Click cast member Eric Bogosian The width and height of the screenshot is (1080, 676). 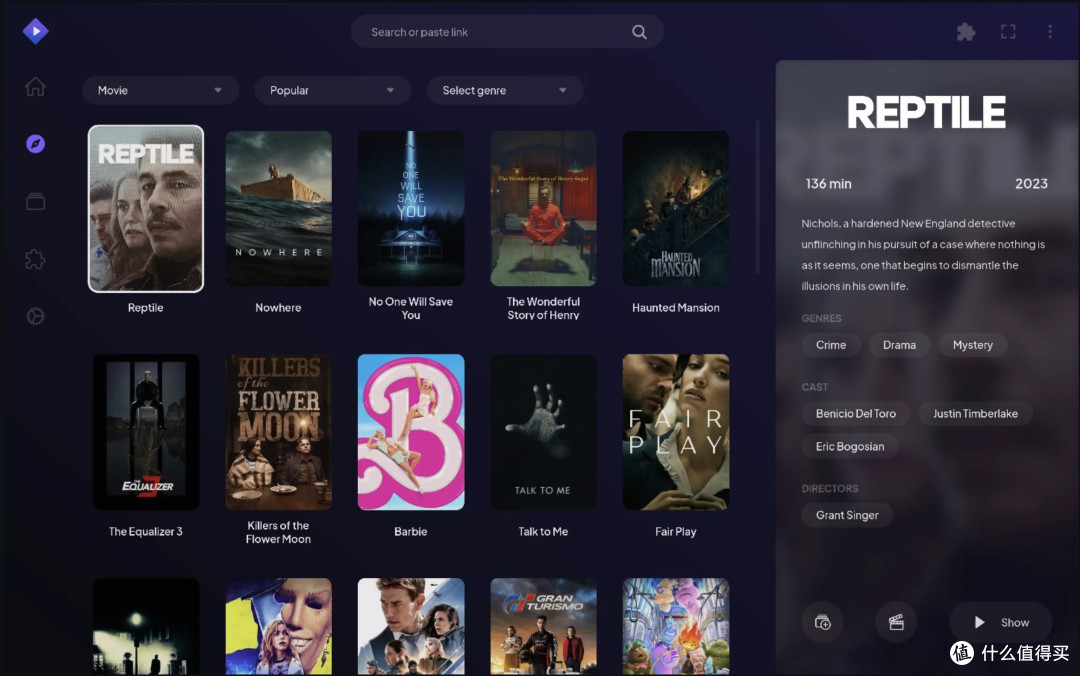[x=850, y=447]
